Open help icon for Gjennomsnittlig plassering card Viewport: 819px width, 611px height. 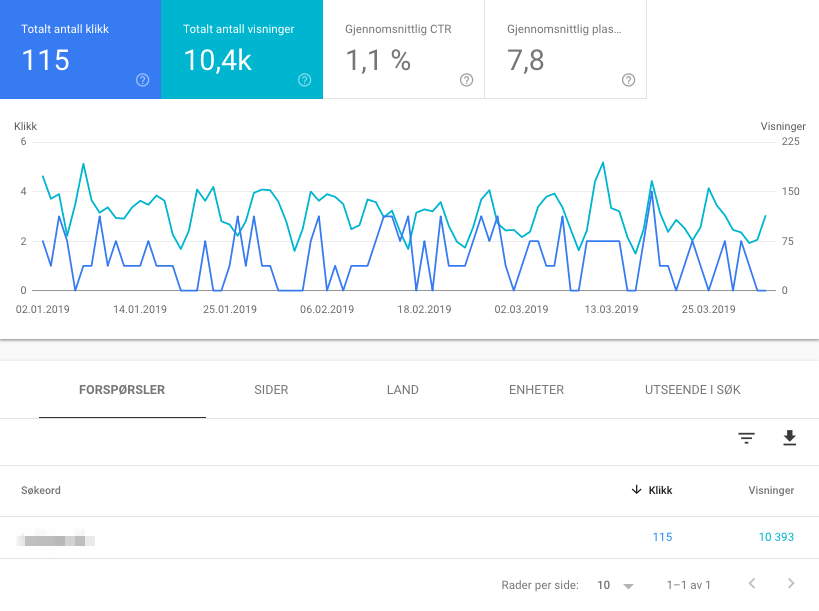coord(628,80)
